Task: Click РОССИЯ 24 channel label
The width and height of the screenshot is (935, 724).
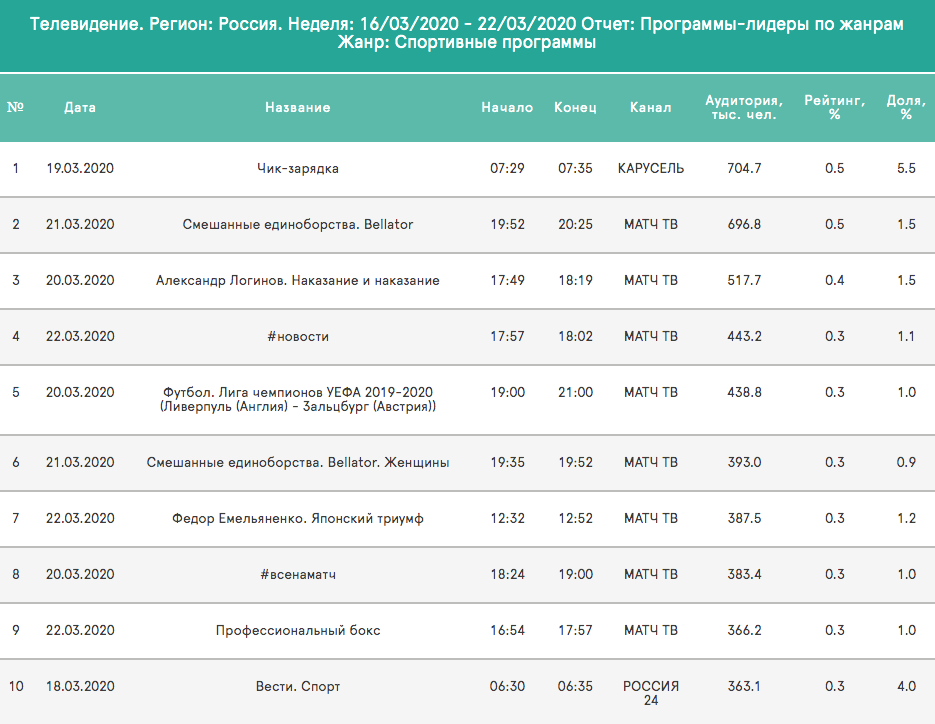Action: pyautogui.click(x=651, y=687)
